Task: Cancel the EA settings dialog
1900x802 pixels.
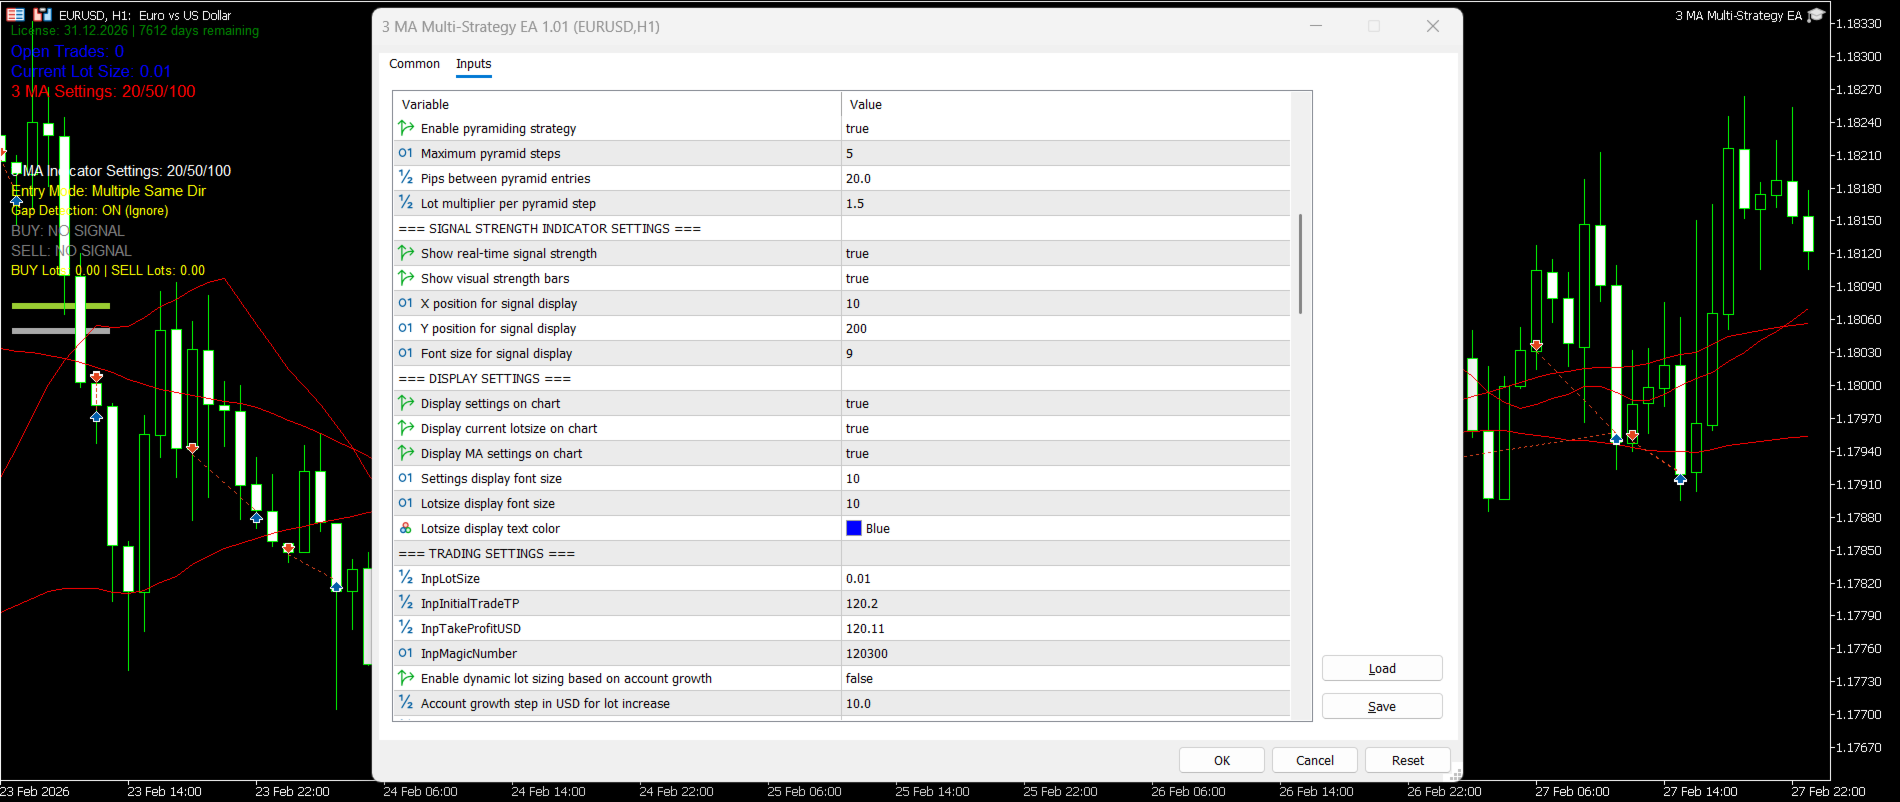Action: tap(1315, 760)
